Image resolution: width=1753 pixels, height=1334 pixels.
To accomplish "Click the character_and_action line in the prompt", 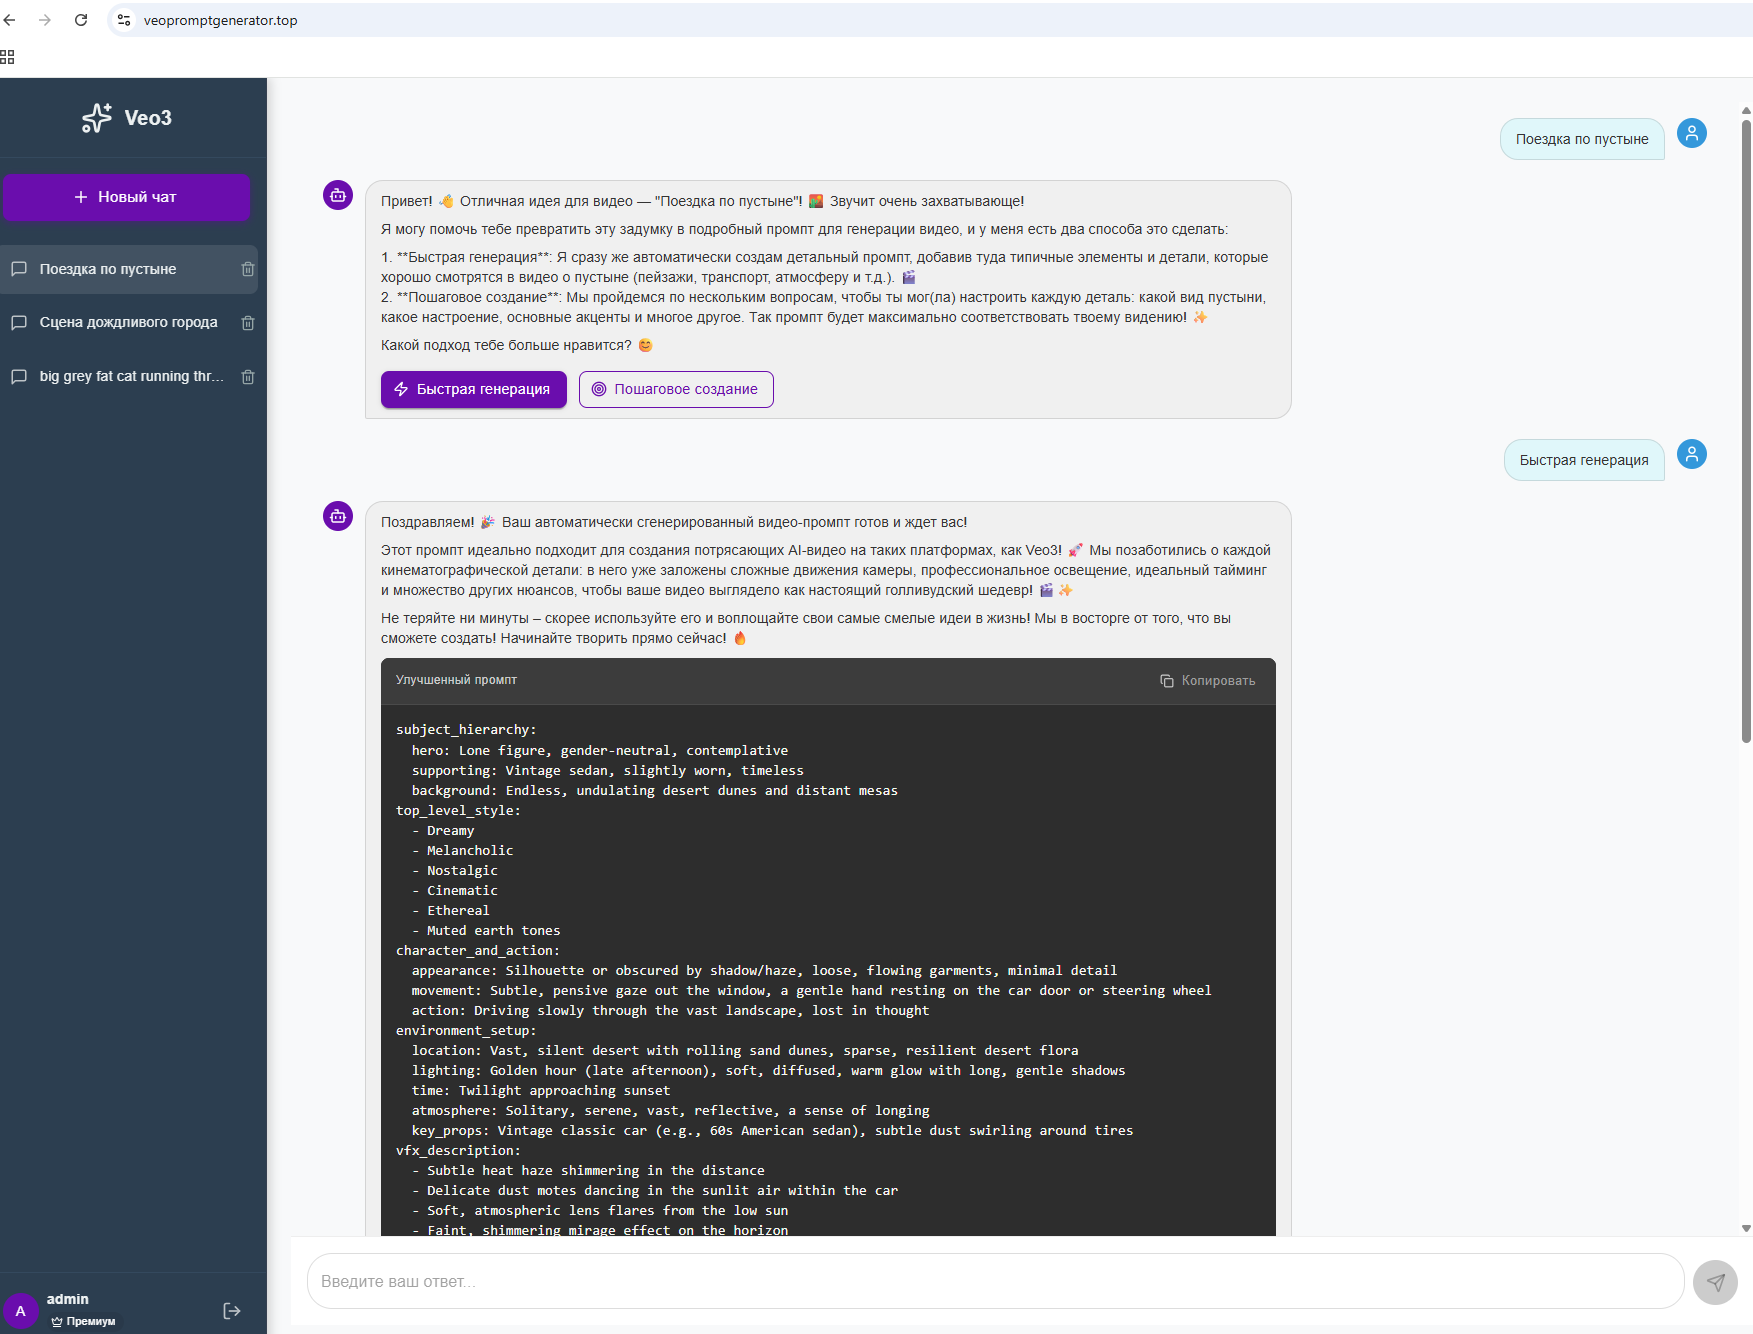I will (x=478, y=951).
